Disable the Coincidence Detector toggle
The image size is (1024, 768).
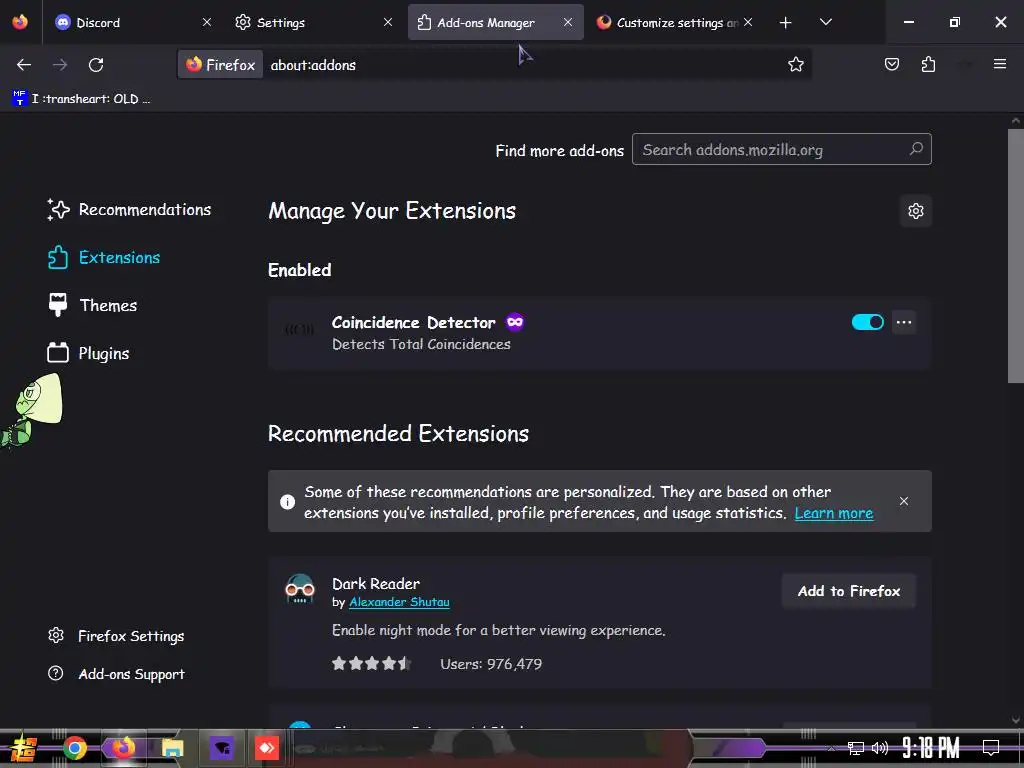click(867, 322)
